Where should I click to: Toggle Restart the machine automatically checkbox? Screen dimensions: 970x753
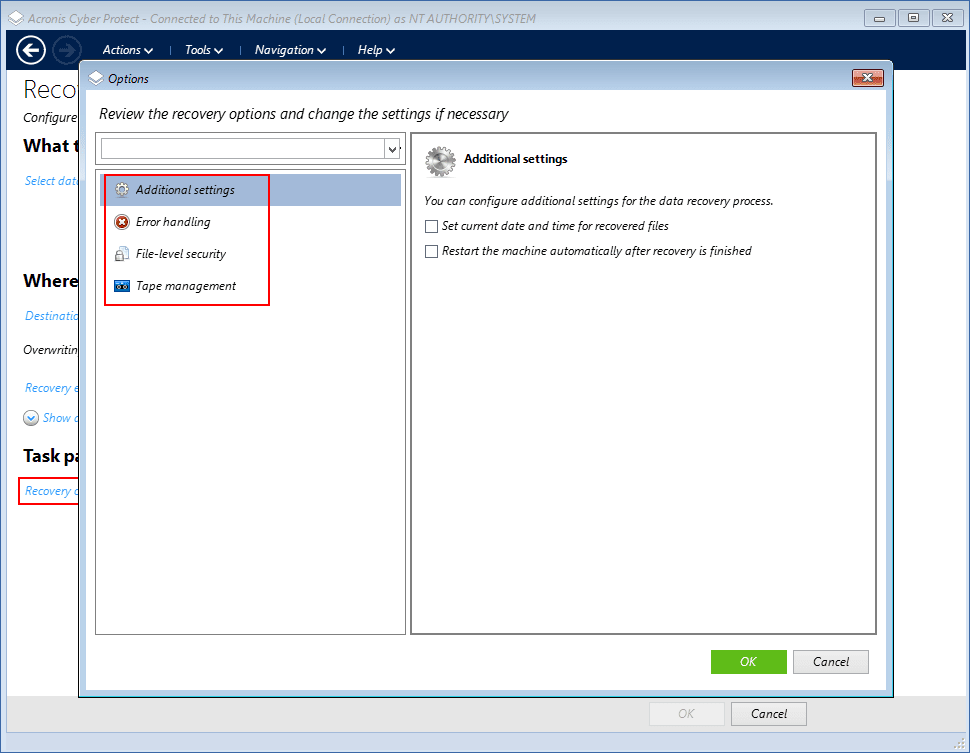[432, 251]
